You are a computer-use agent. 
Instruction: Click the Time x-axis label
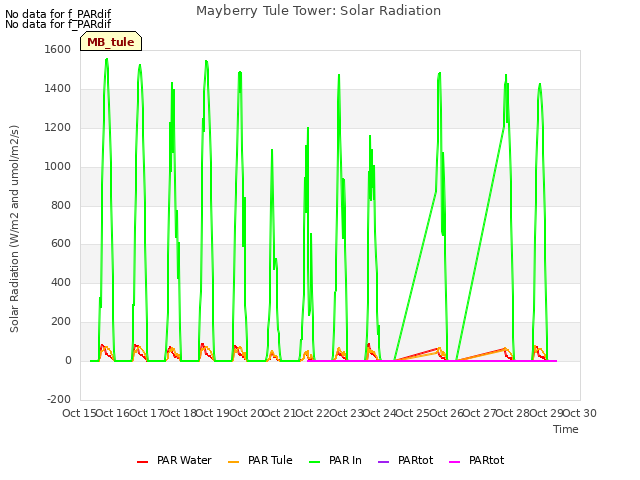click(566, 429)
